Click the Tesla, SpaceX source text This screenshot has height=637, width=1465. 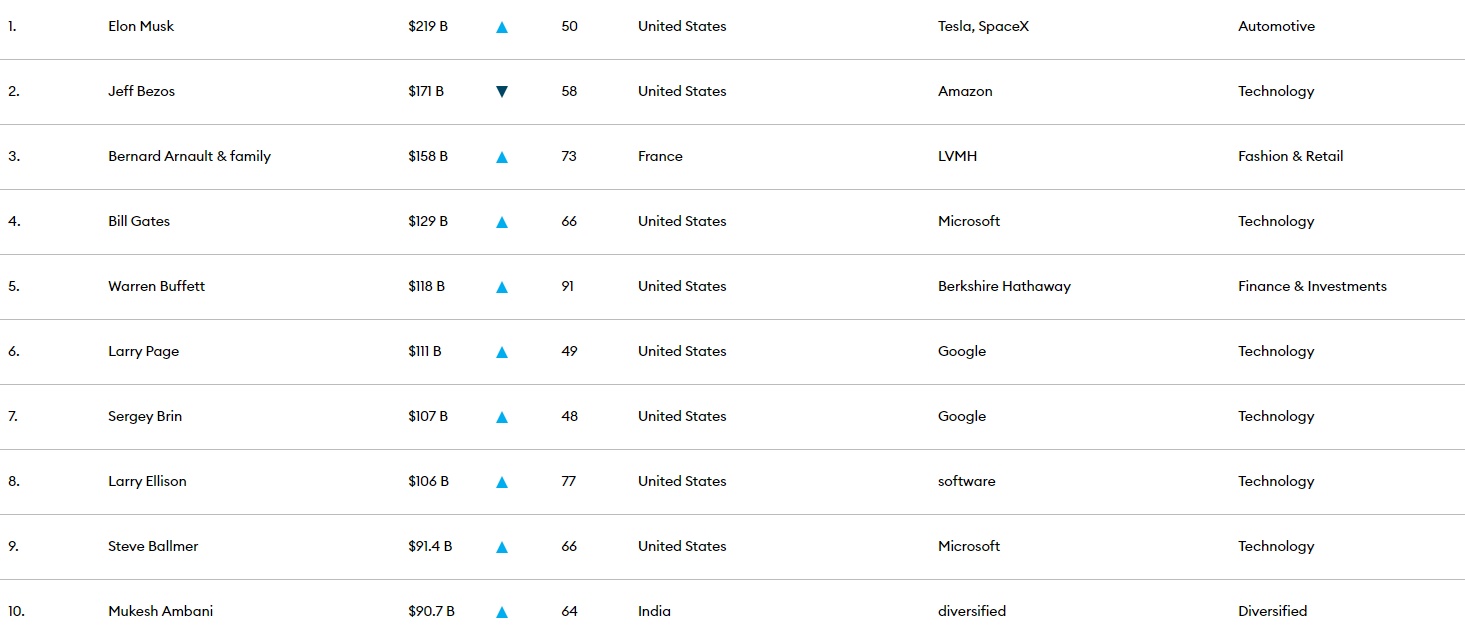983,26
